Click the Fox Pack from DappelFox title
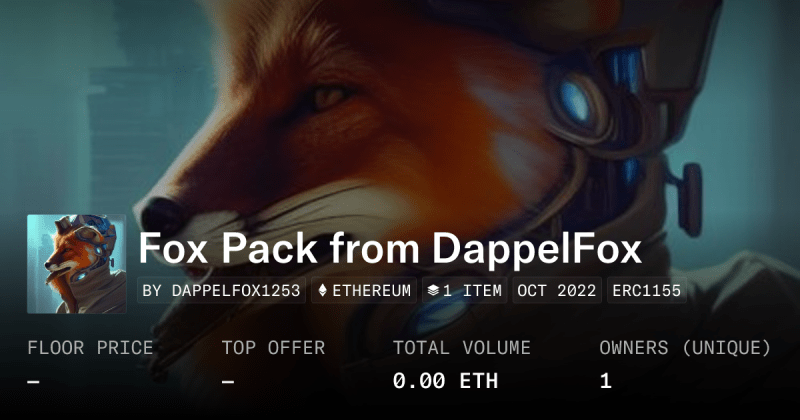Image resolution: width=800 pixels, height=420 pixels. pyautogui.click(x=390, y=248)
